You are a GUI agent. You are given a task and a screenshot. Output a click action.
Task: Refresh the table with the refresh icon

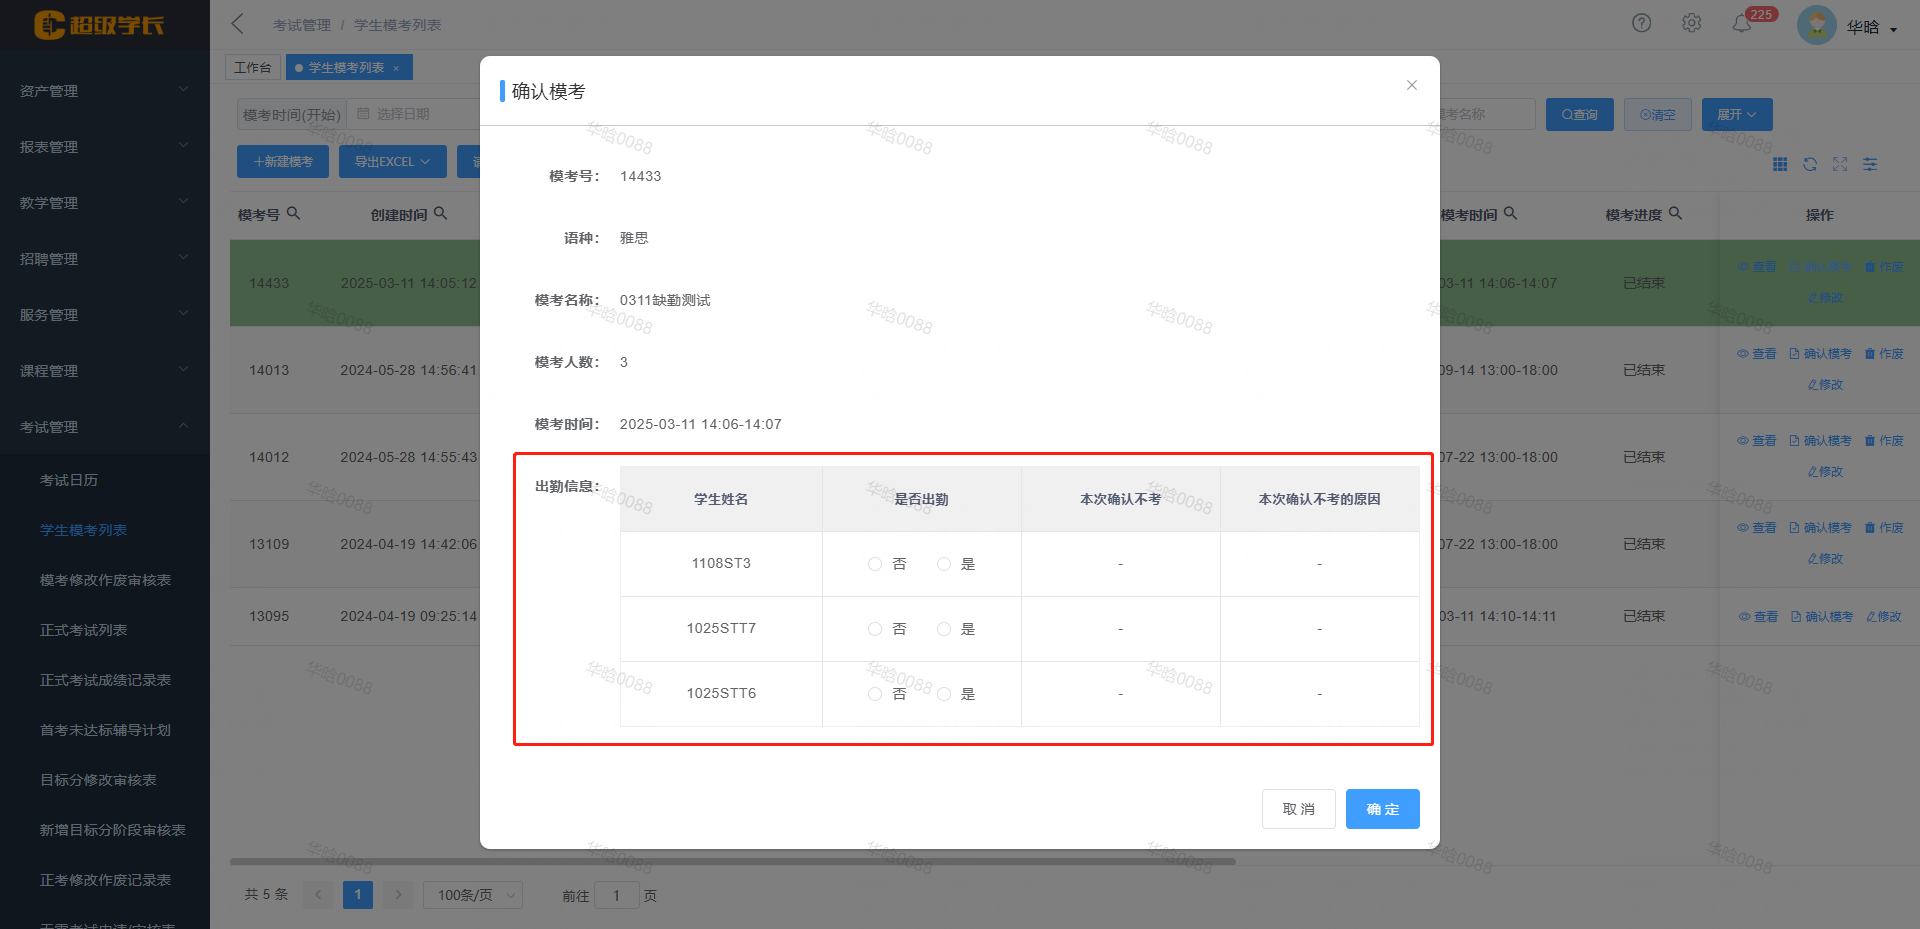tap(1810, 164)
